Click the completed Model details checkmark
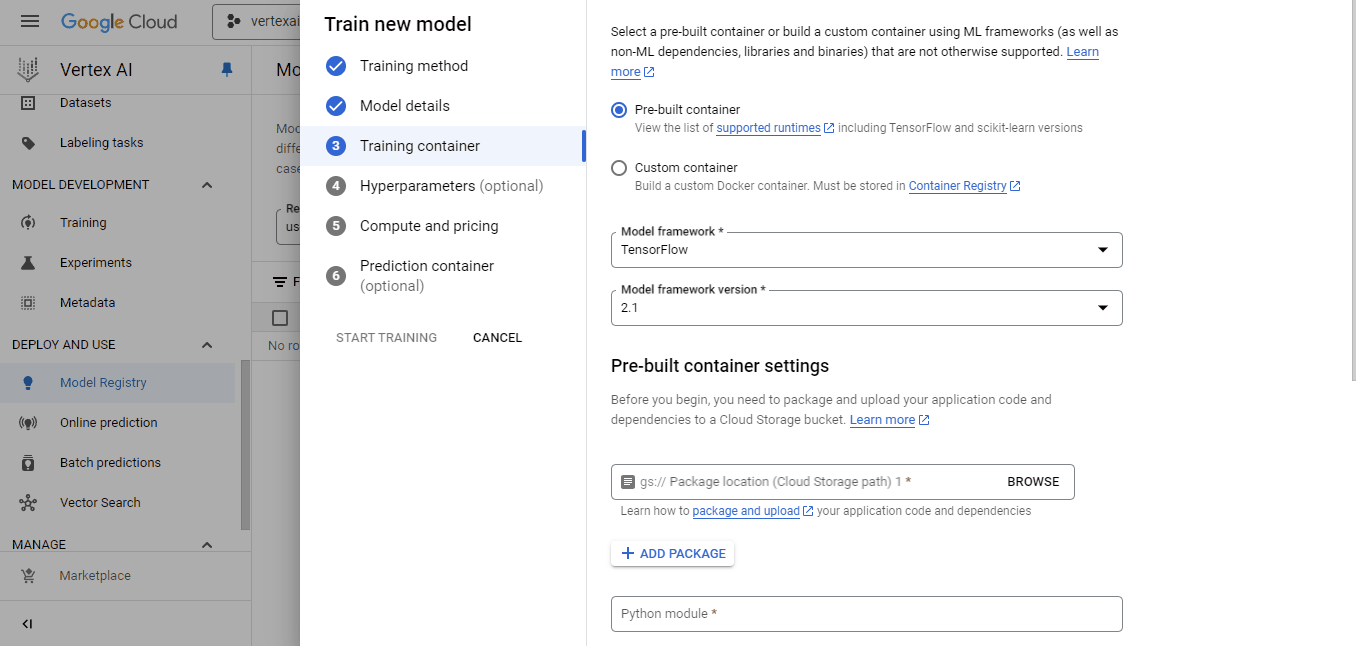 pyautogui.click(x=336, y=106)
